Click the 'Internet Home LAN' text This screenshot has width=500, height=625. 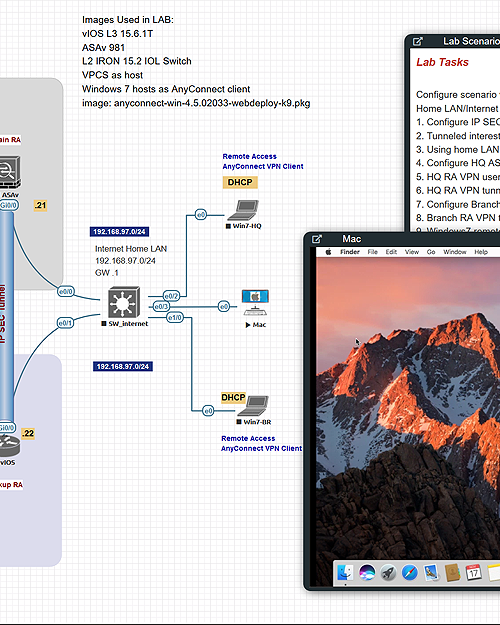coord(131,249)
